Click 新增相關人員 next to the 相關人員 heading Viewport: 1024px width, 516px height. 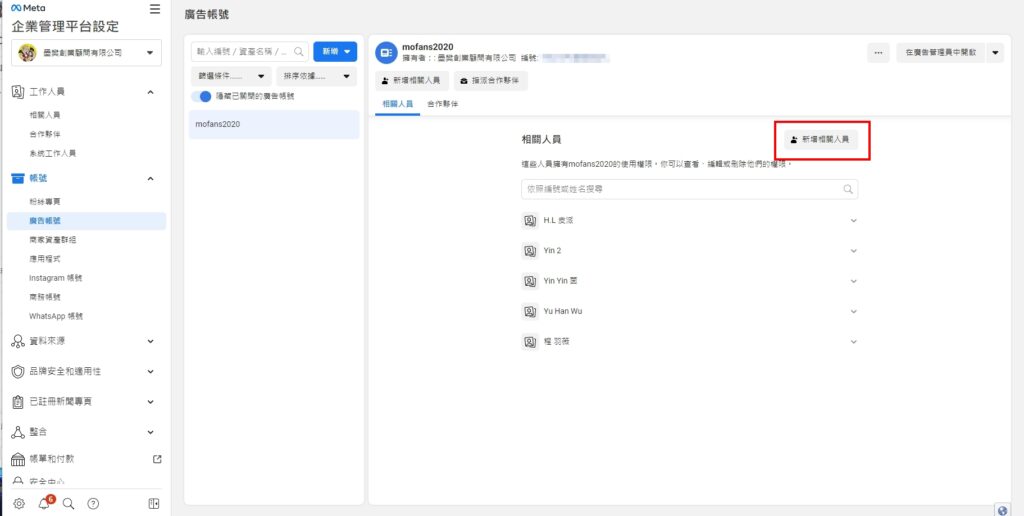821,139
